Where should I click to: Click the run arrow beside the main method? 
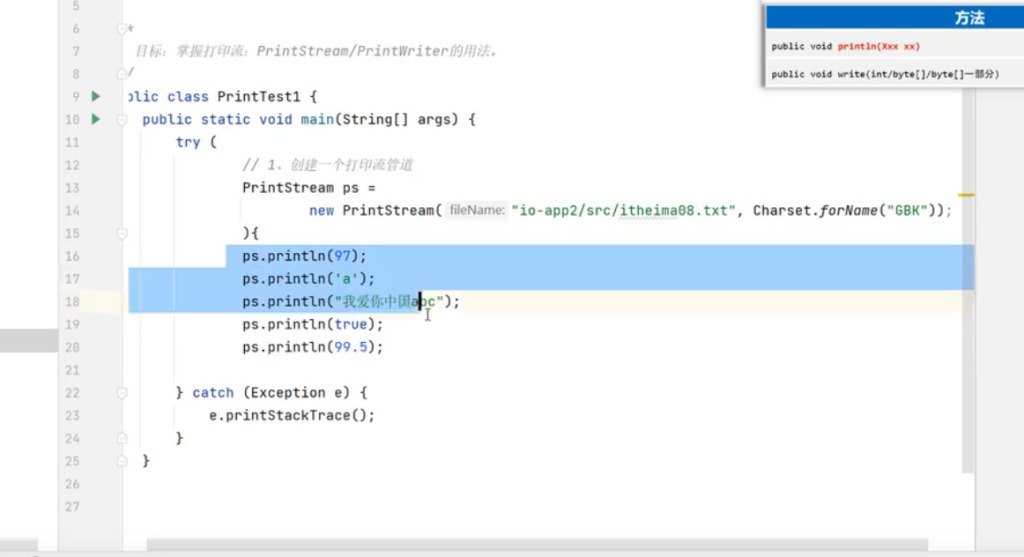(96, 120)
